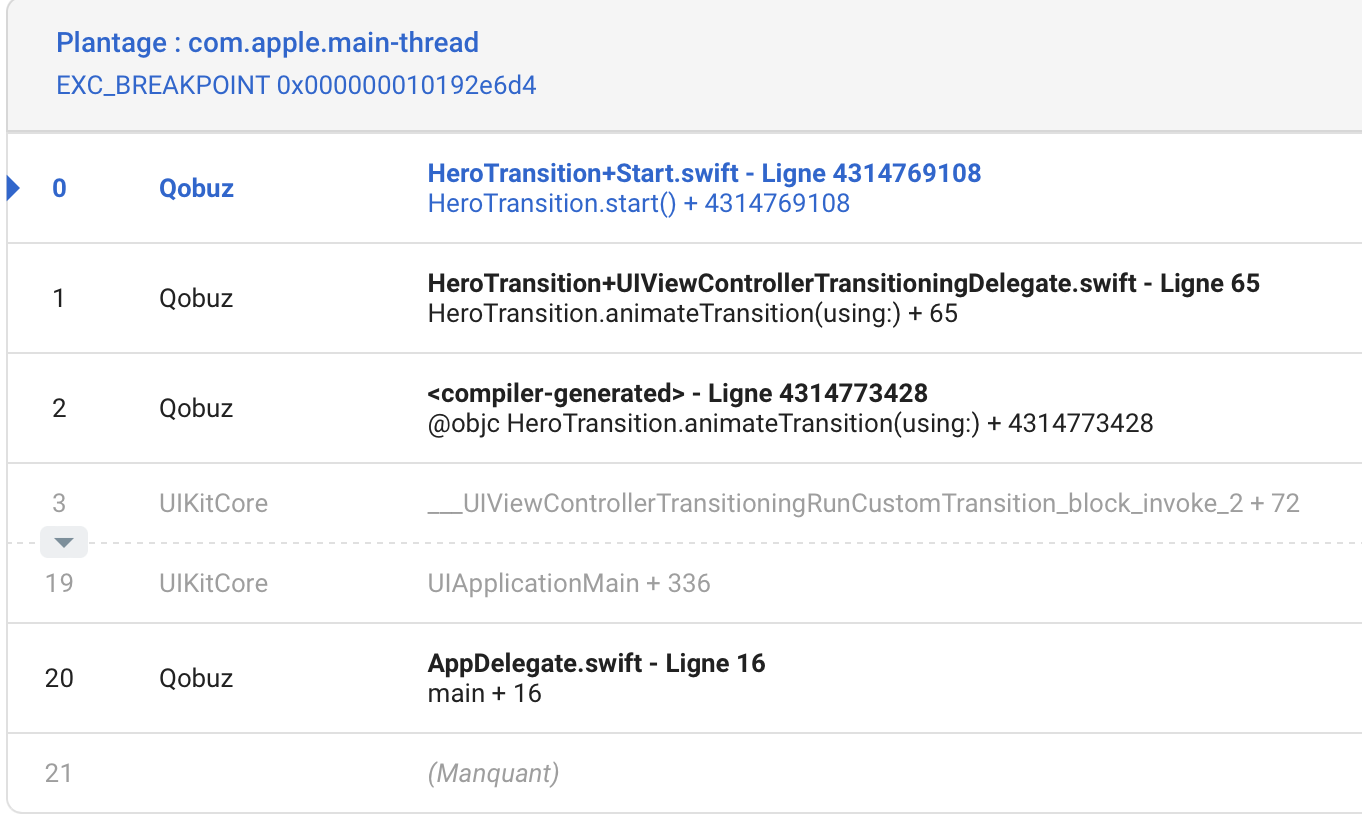
Task: Select frame number 3
Action: [x=59, y=503]
